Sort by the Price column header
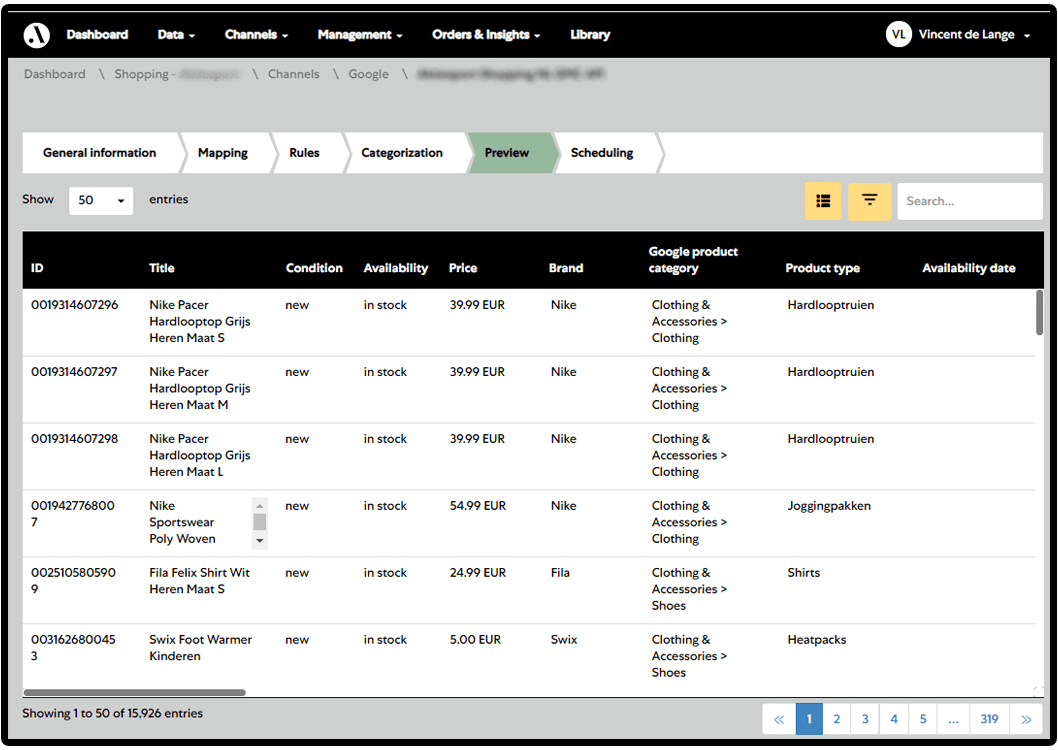Viewport: 1058px width, 750px height. tap(463, 268)
